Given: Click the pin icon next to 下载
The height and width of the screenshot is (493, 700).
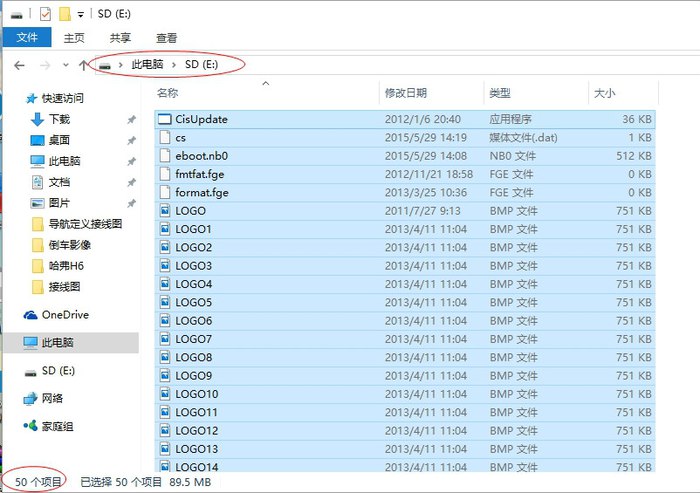Looking at the screenshot, I should [131, 120].
